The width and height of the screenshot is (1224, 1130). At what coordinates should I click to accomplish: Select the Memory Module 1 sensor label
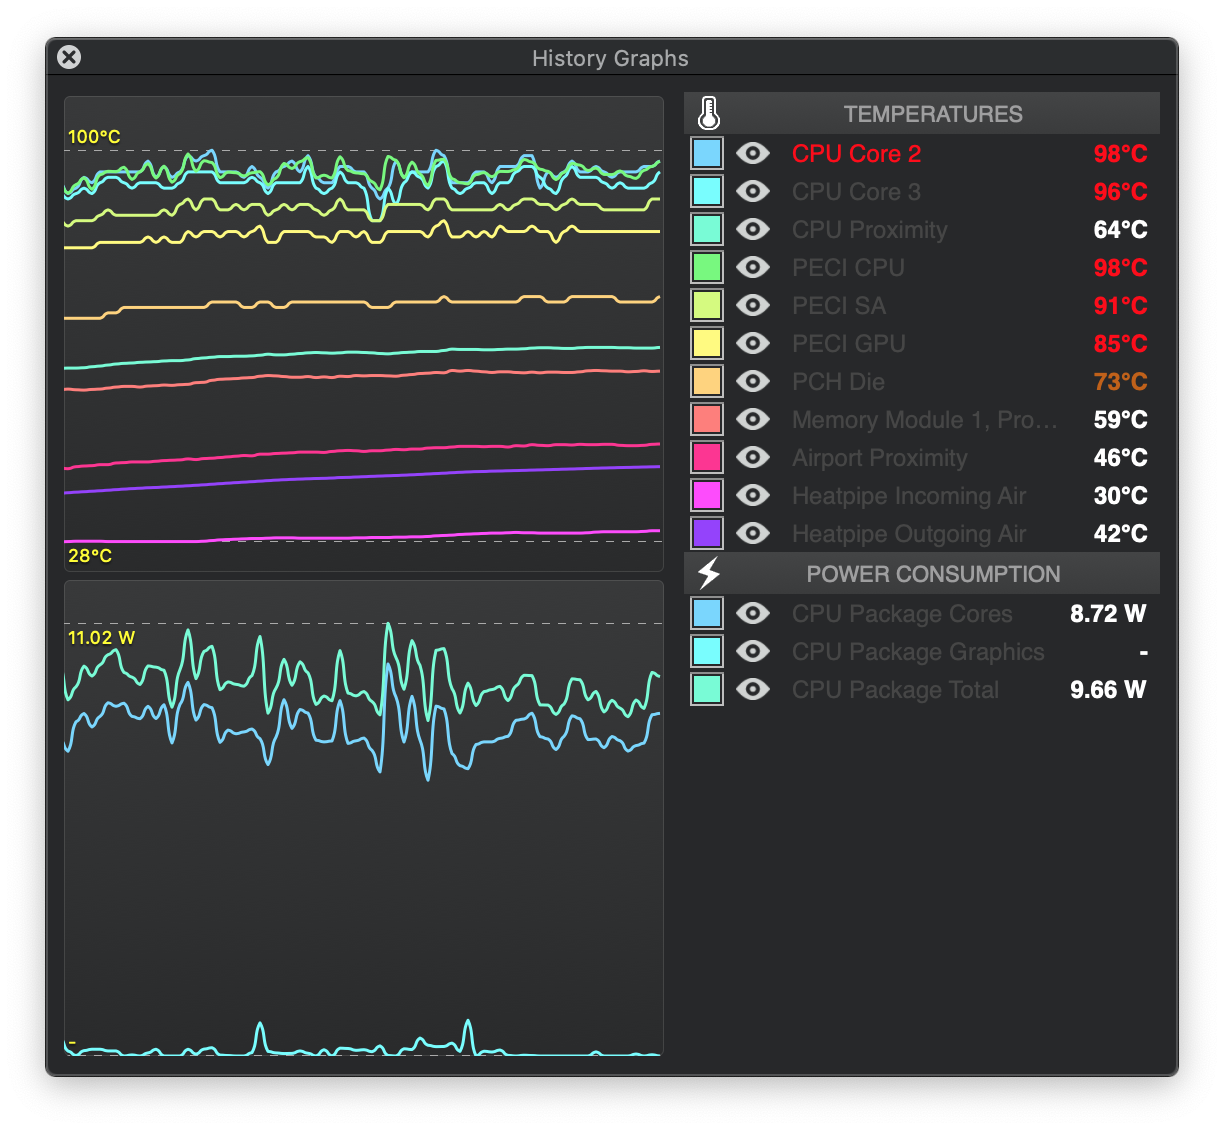point(924,419)
